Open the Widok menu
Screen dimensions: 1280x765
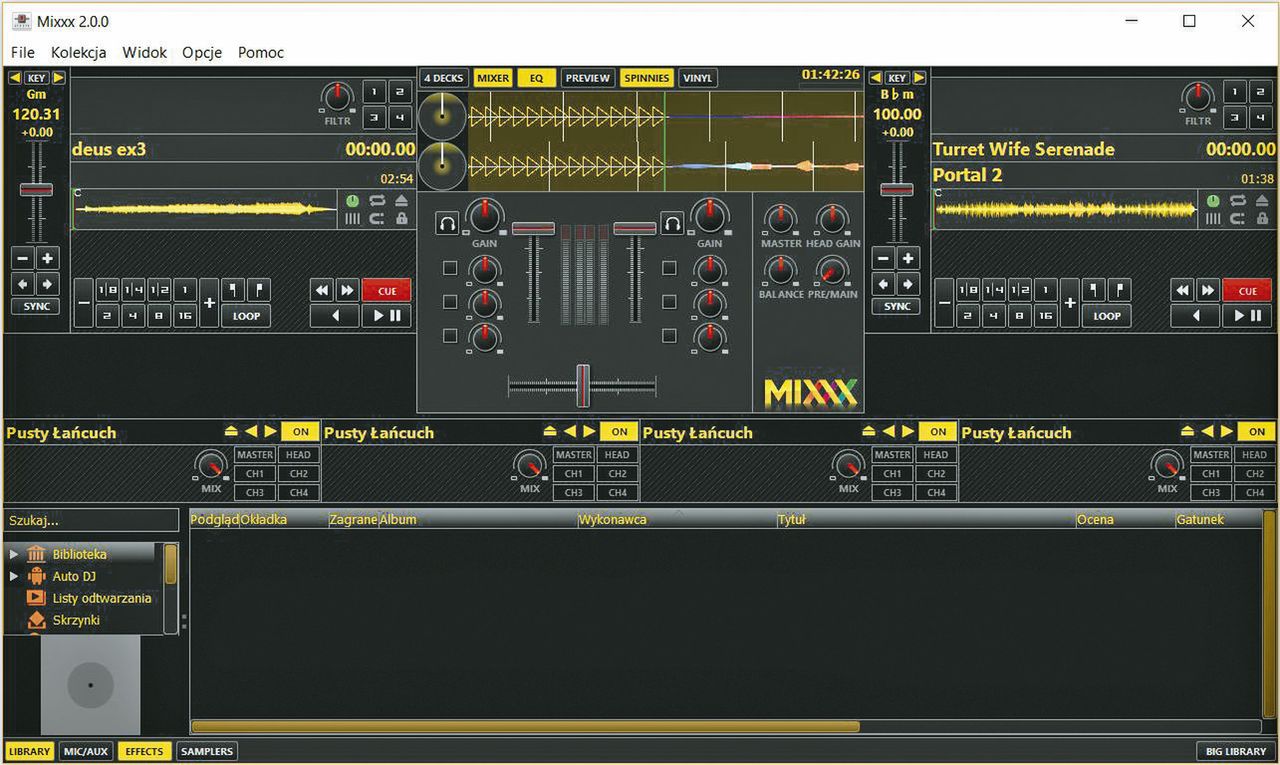point(145,52)
